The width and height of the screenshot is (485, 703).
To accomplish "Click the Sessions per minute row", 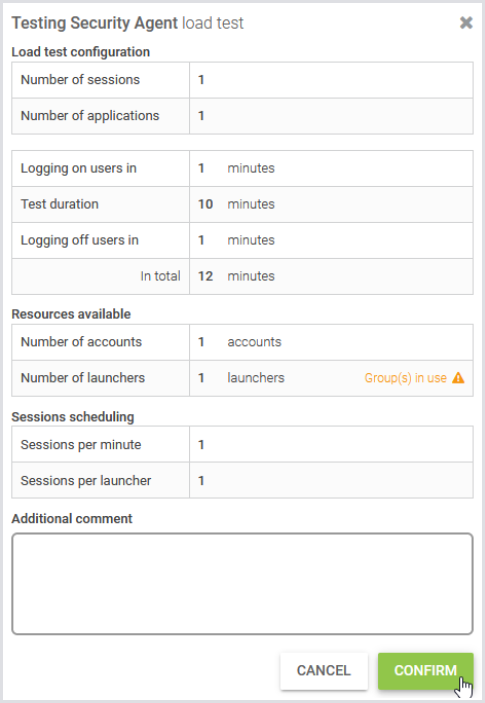I will coord(242,444).
